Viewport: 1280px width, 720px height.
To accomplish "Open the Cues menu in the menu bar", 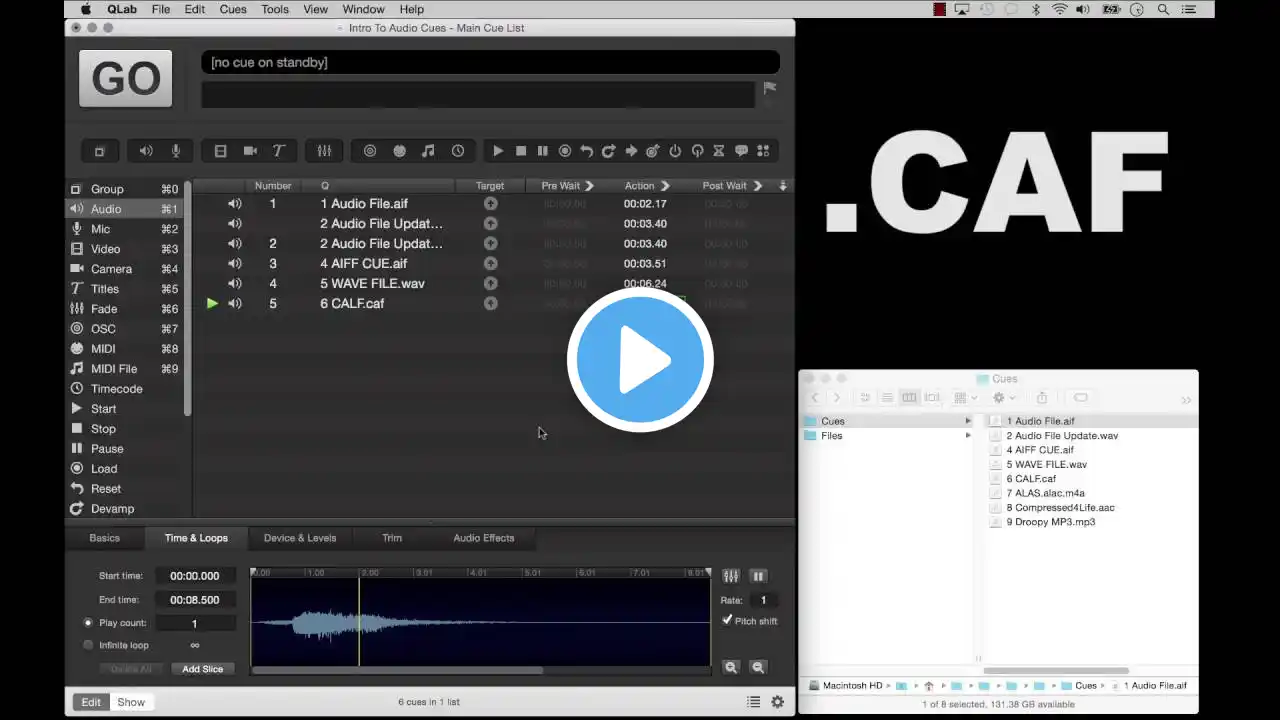I will (x=233, y=9).
